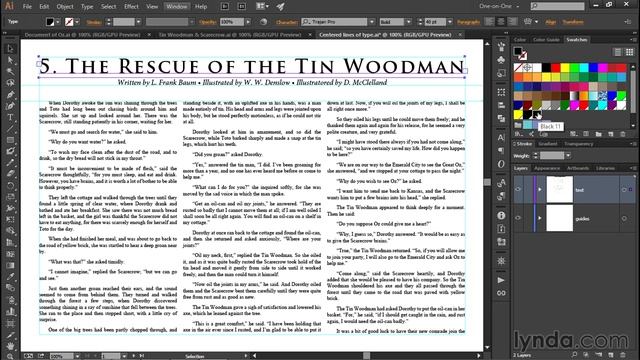The image size is (640, 360).
Task: Select the Rectangle tool
Action: 10,140
